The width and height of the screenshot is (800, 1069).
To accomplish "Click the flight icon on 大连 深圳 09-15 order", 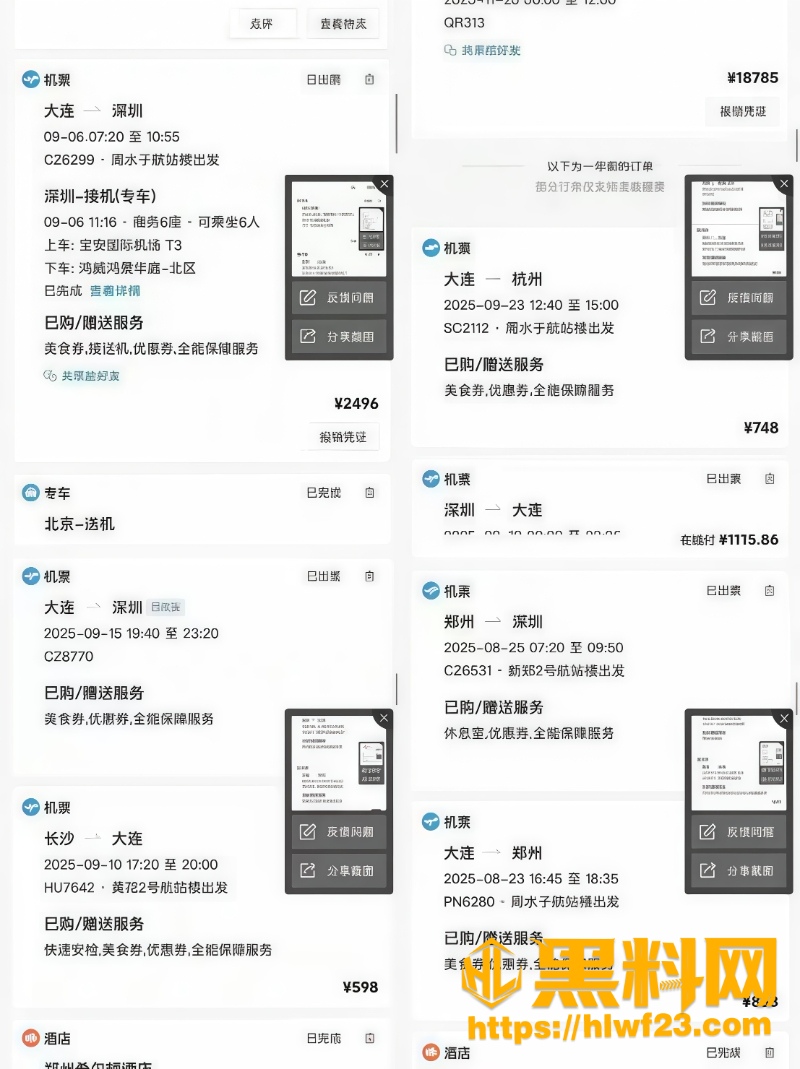I will [x=31, y=576].
